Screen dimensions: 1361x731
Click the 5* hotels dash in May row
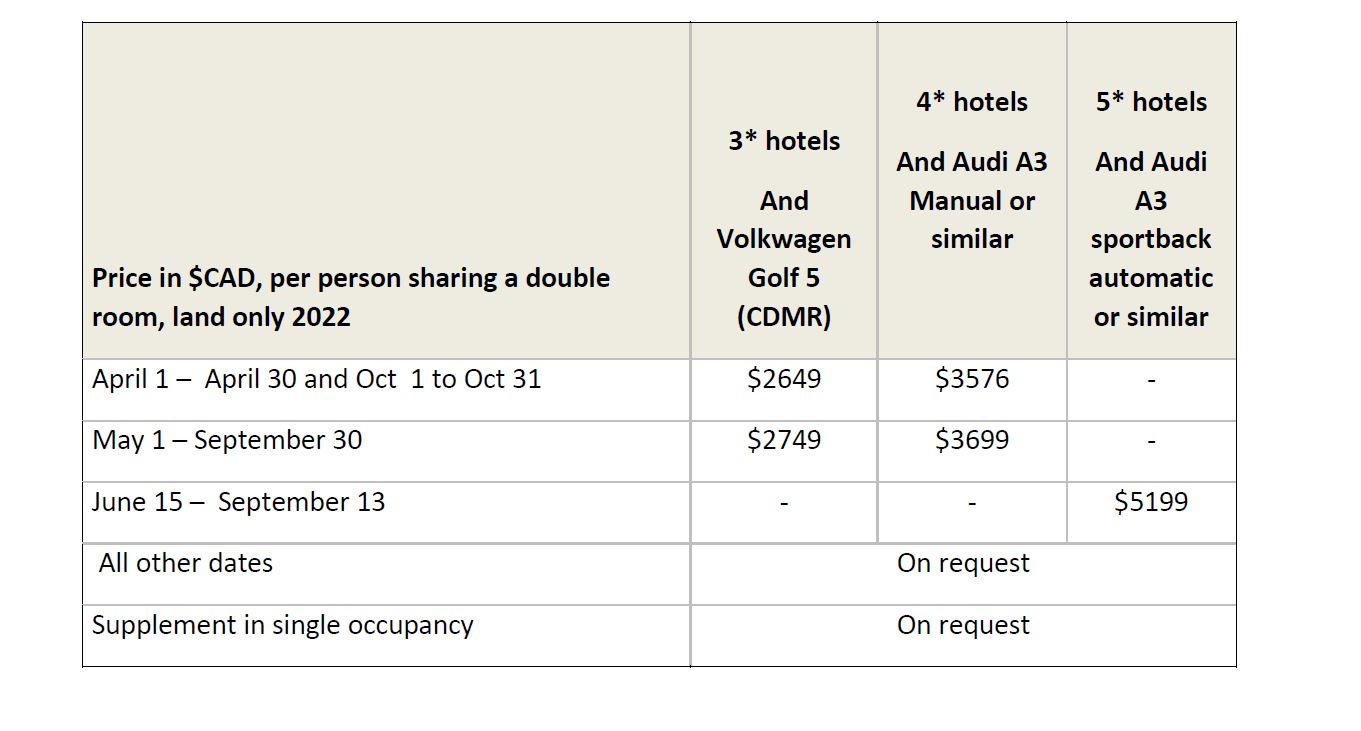pyautogui.click(x=1151, y=441)
